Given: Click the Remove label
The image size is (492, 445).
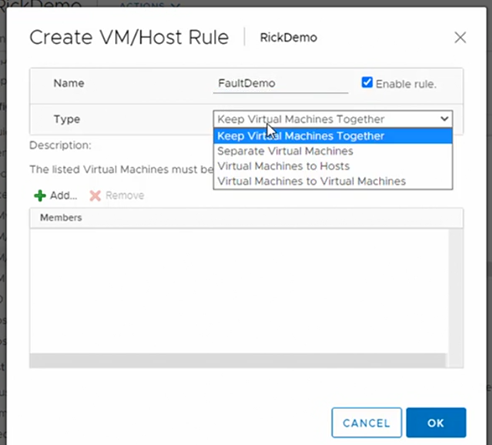Looking at the screenshot, I should (x=125, y=195).
